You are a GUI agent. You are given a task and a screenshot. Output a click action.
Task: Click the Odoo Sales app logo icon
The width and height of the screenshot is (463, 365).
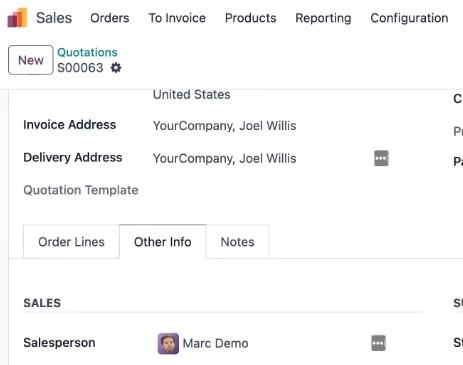coord(17,17)
